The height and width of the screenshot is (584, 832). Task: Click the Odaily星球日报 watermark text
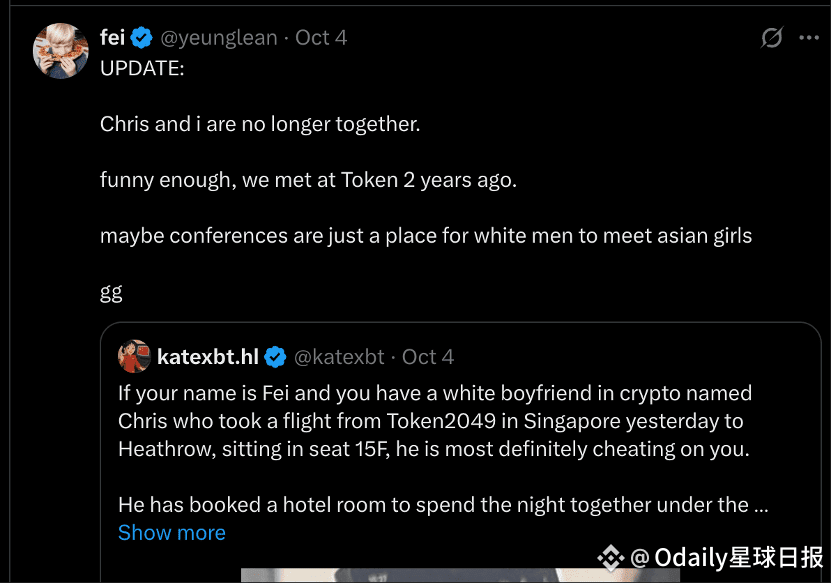click(x=738, y=557)
